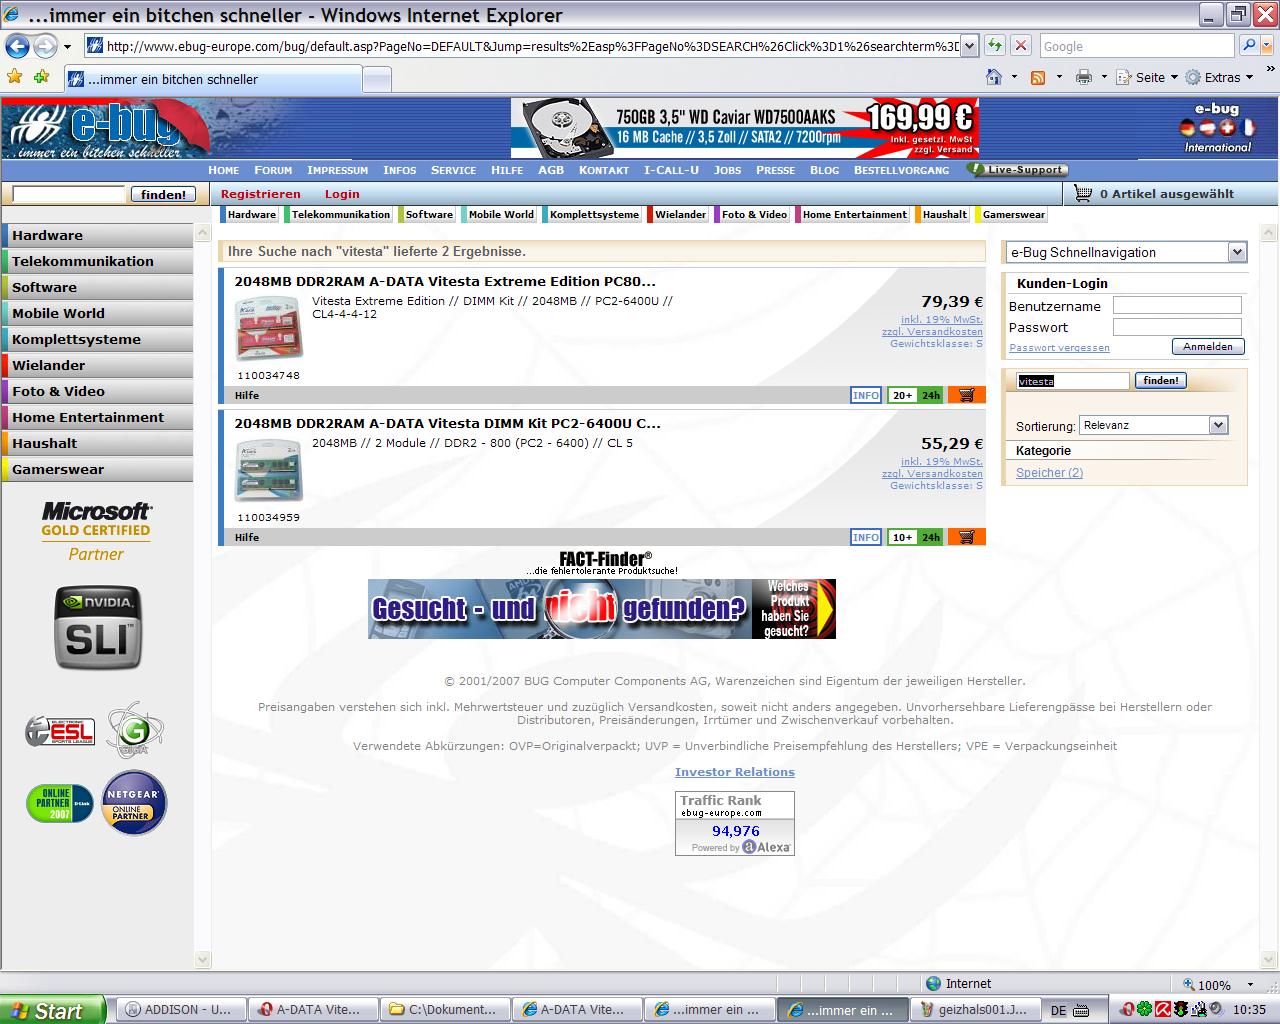Select the '...immer ein bitchen schneller' tab

[213, 80]
